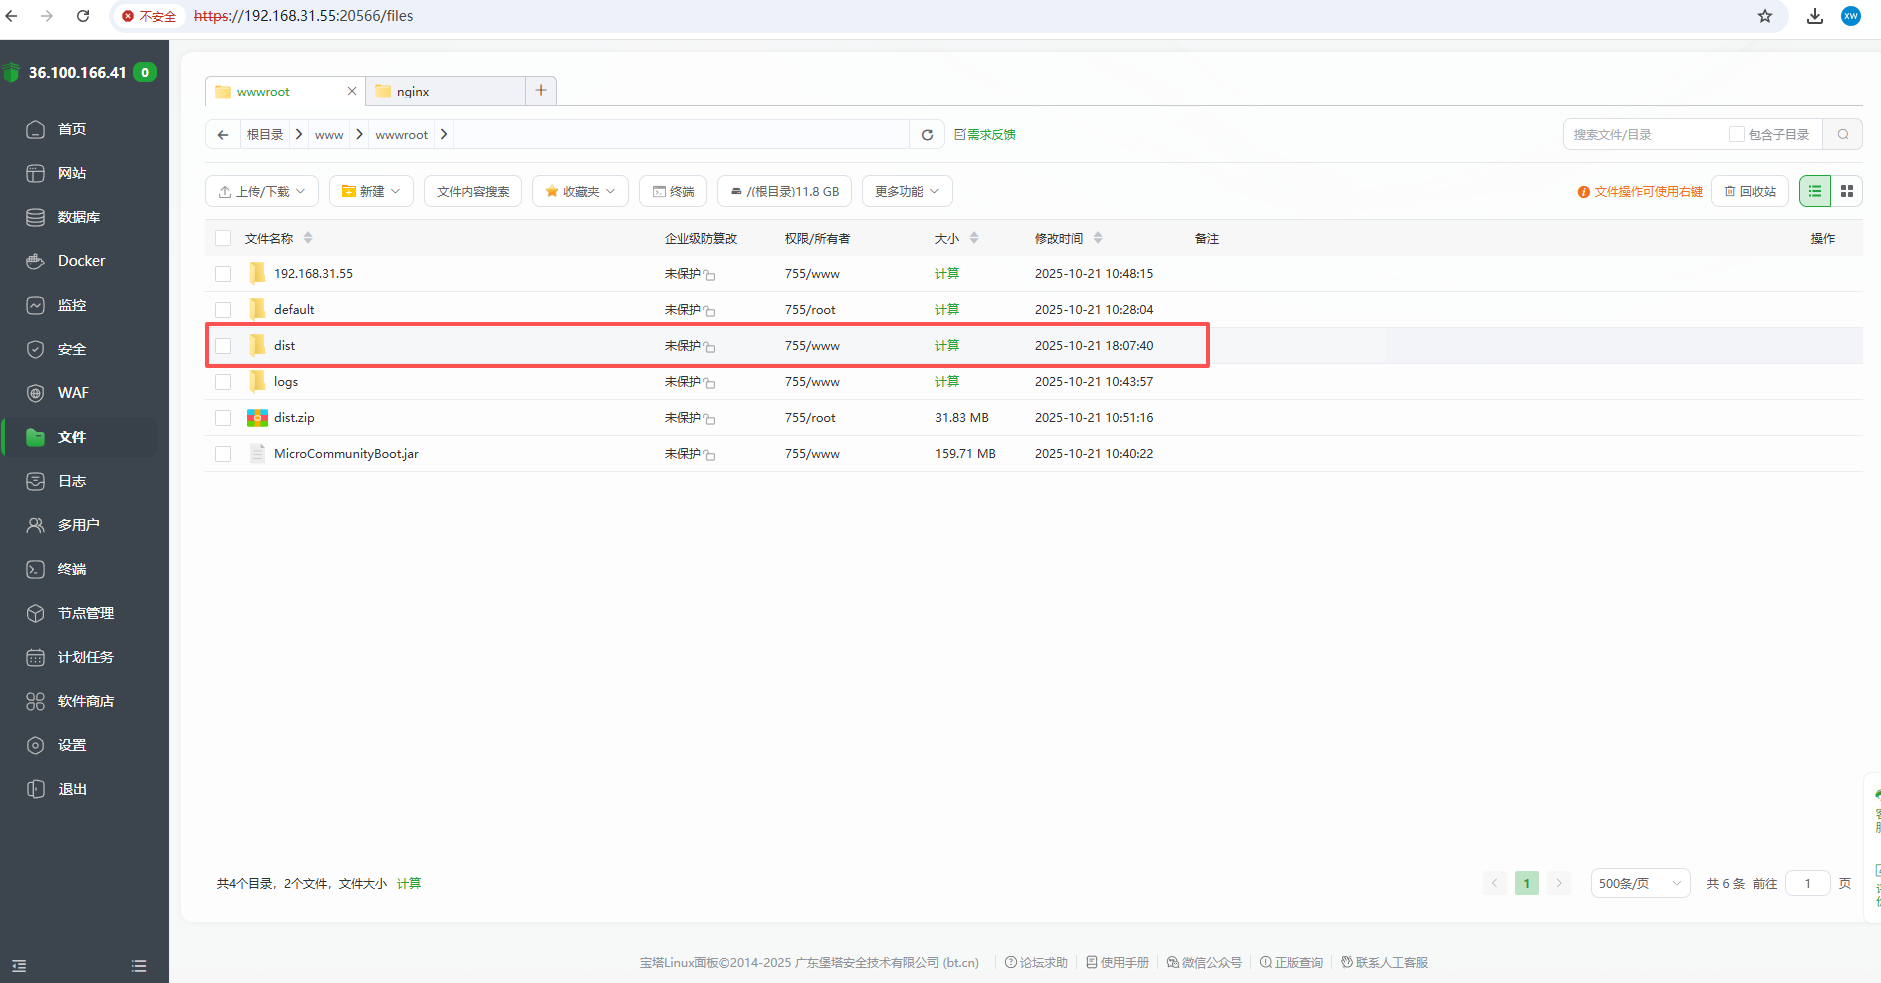Open the 计划任务 scheduled tasks page

pos(84,656)
